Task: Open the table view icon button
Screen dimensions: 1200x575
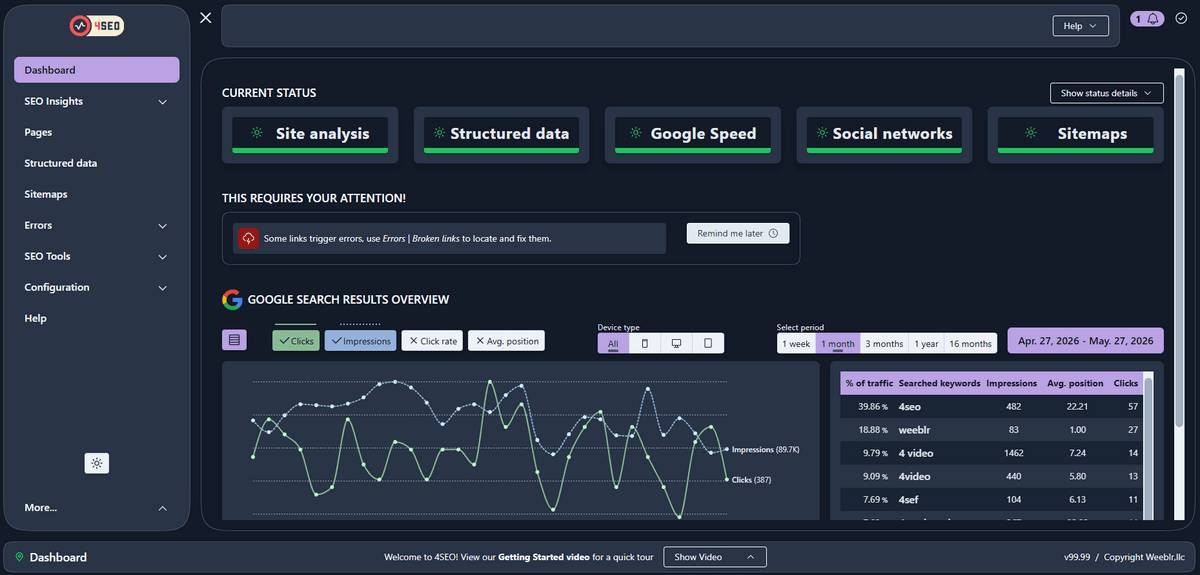Action: coord(234,340)
